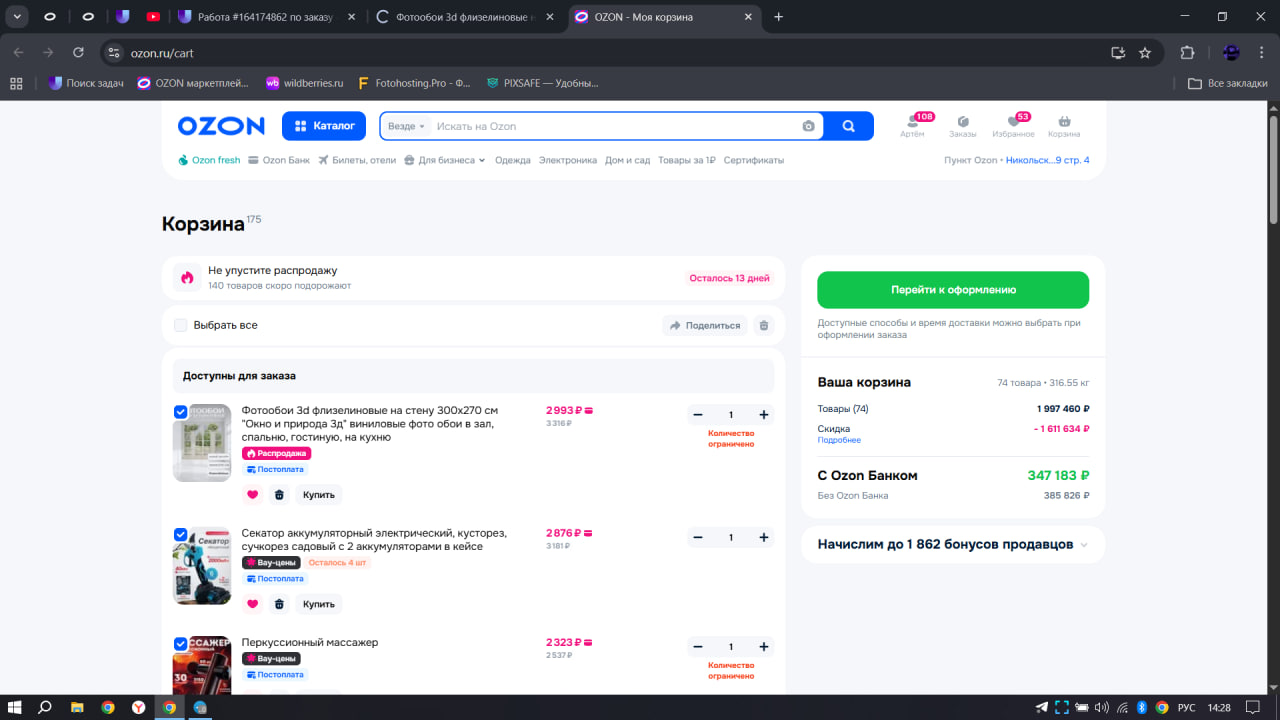1280x720 pixels.
Task: Open Ozon fresh link
Action: pyautogui.click(x=209, y=160)
